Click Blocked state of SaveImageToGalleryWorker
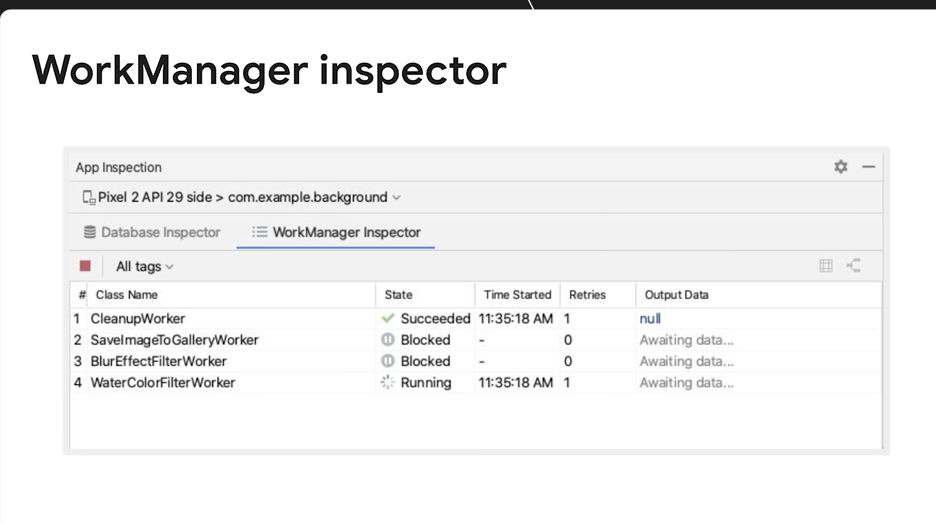 point(425,340)
